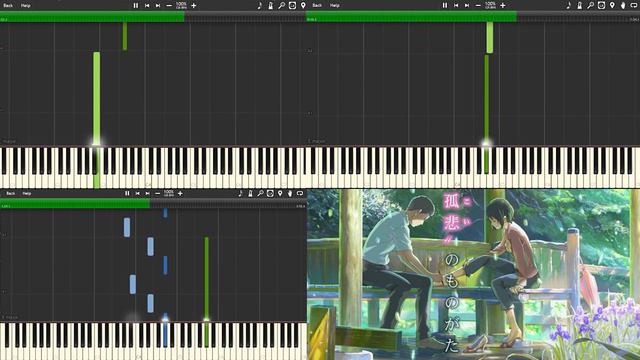Open zoom magnifier in bottom-left window
Screen dimensions: 640x360
tap(260, 193)
